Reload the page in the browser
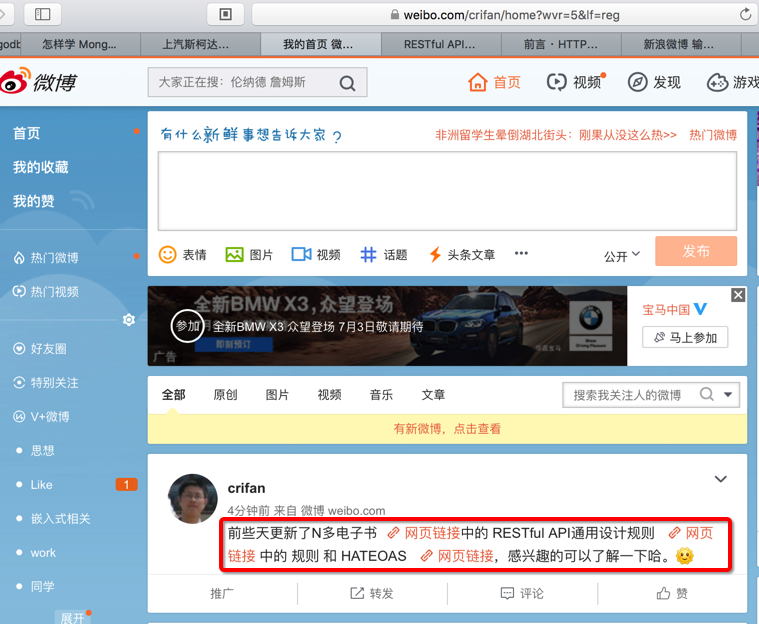This screenshot has width=759, height=624. click(745, 15)
